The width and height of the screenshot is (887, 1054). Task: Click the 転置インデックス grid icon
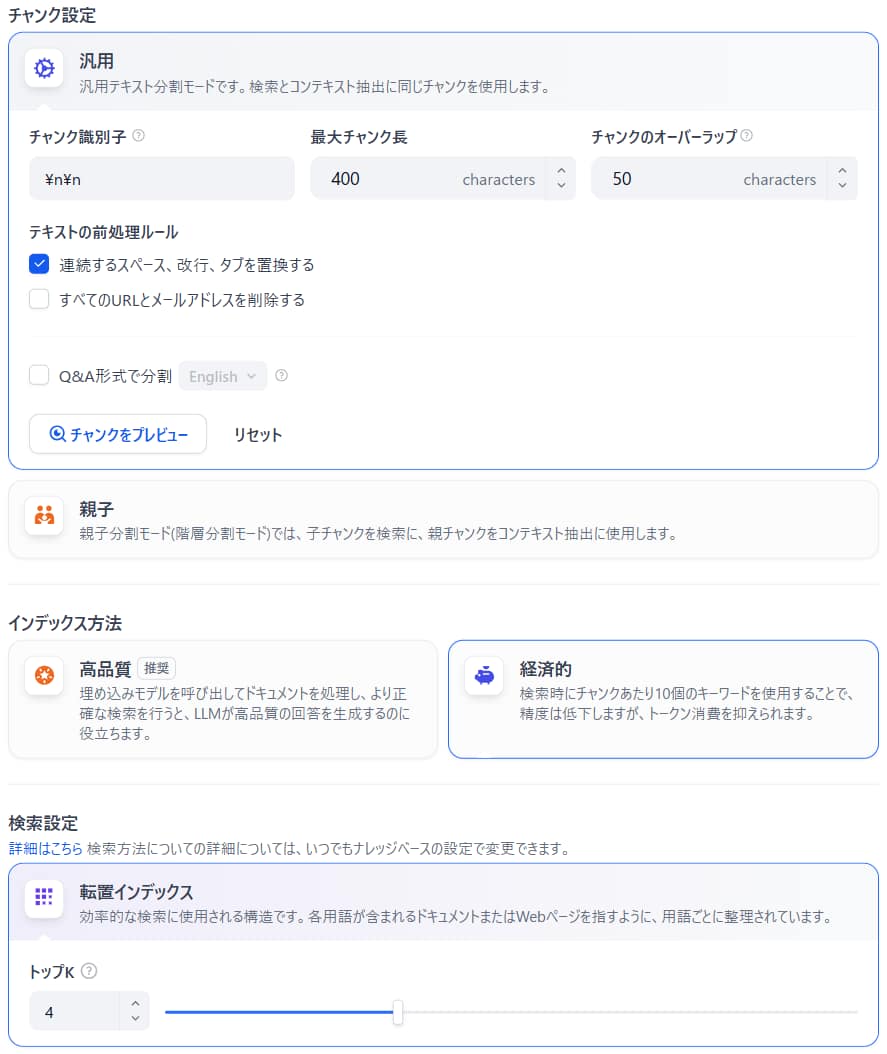click(43, 897)
